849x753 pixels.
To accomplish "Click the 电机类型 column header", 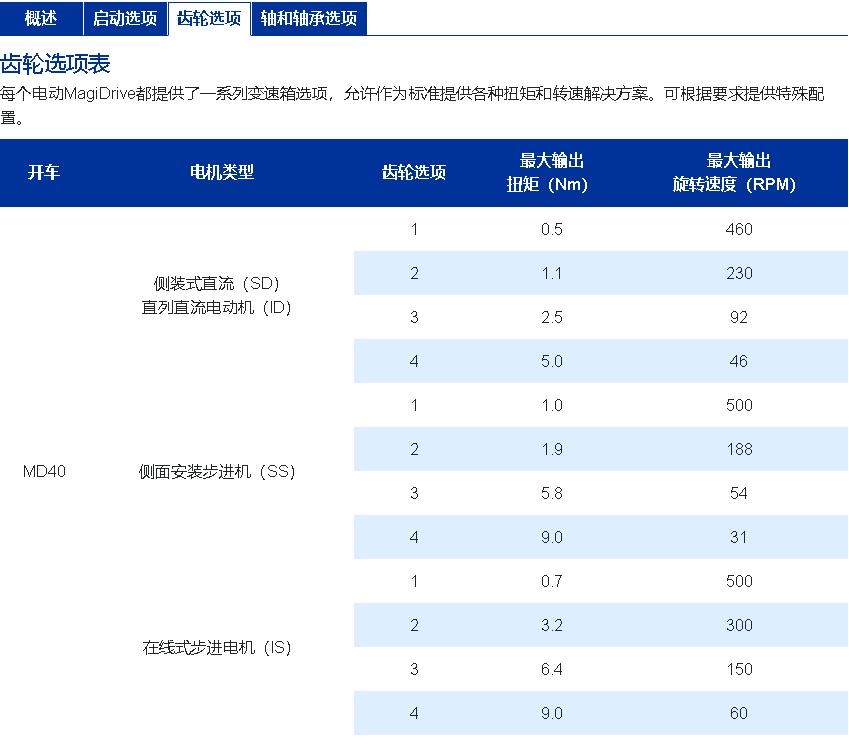I will tap(222, 172).
